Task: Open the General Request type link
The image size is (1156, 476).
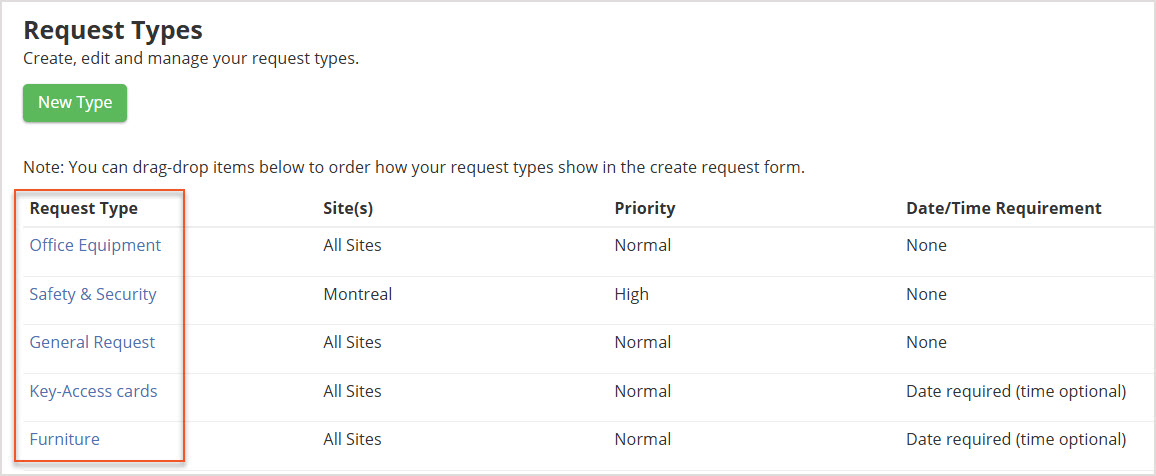Action: tap(92, 343)
